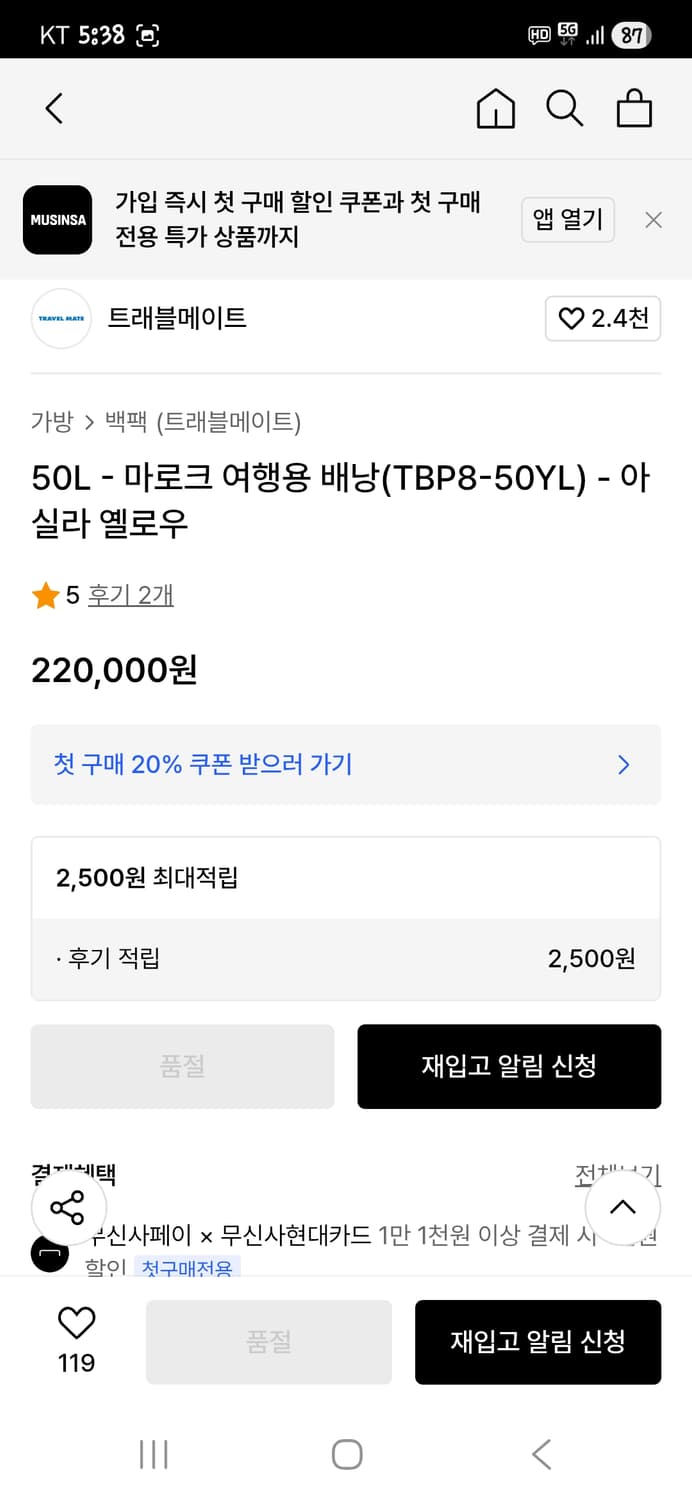Open the search function
The width and height of the screenshot is (692, 1500).
click(565, 108)
